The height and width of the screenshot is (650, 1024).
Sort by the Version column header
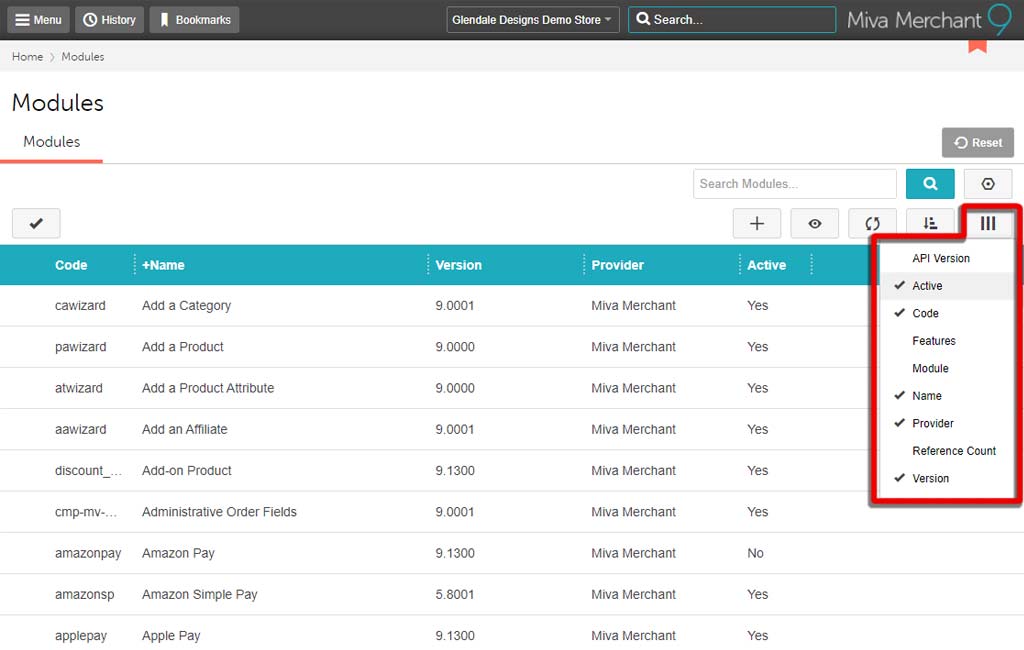(458, 265)
